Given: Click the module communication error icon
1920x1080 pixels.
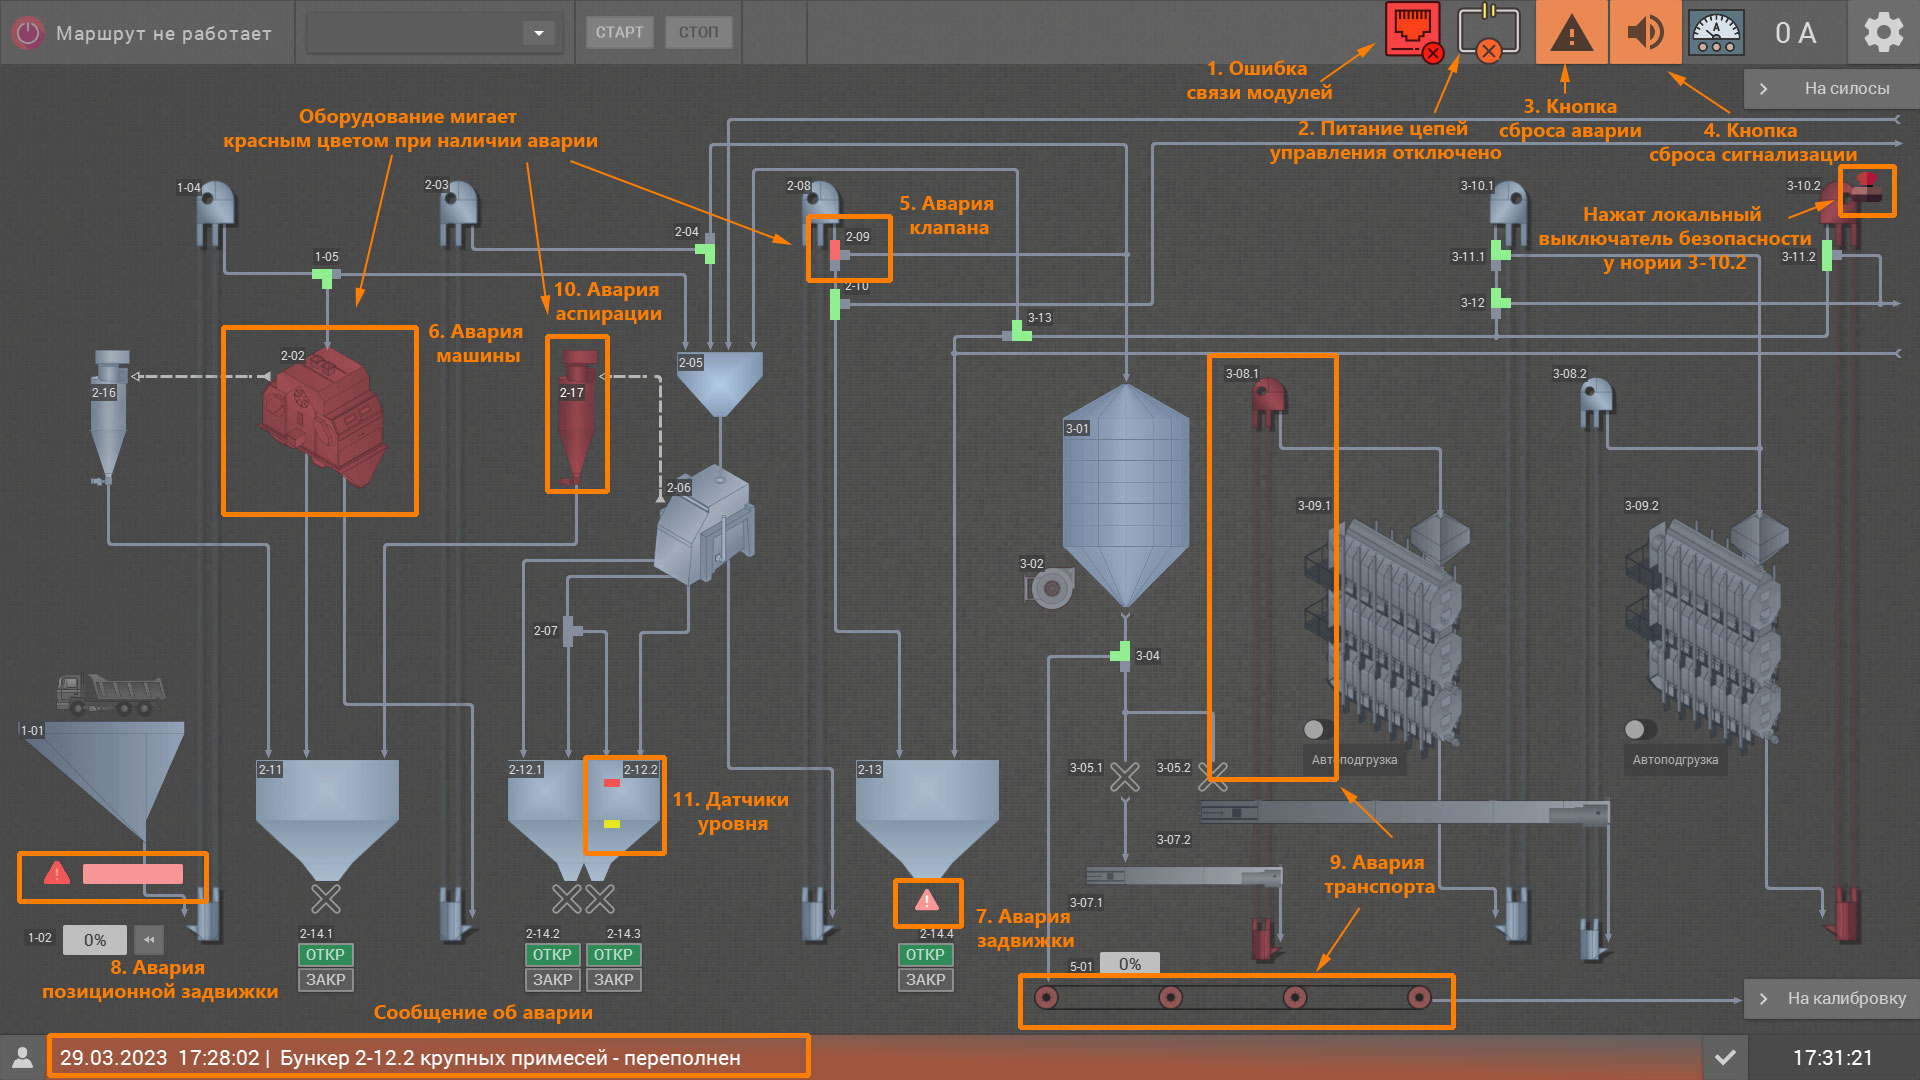Looking at the screenshot, I should 1412,31.
